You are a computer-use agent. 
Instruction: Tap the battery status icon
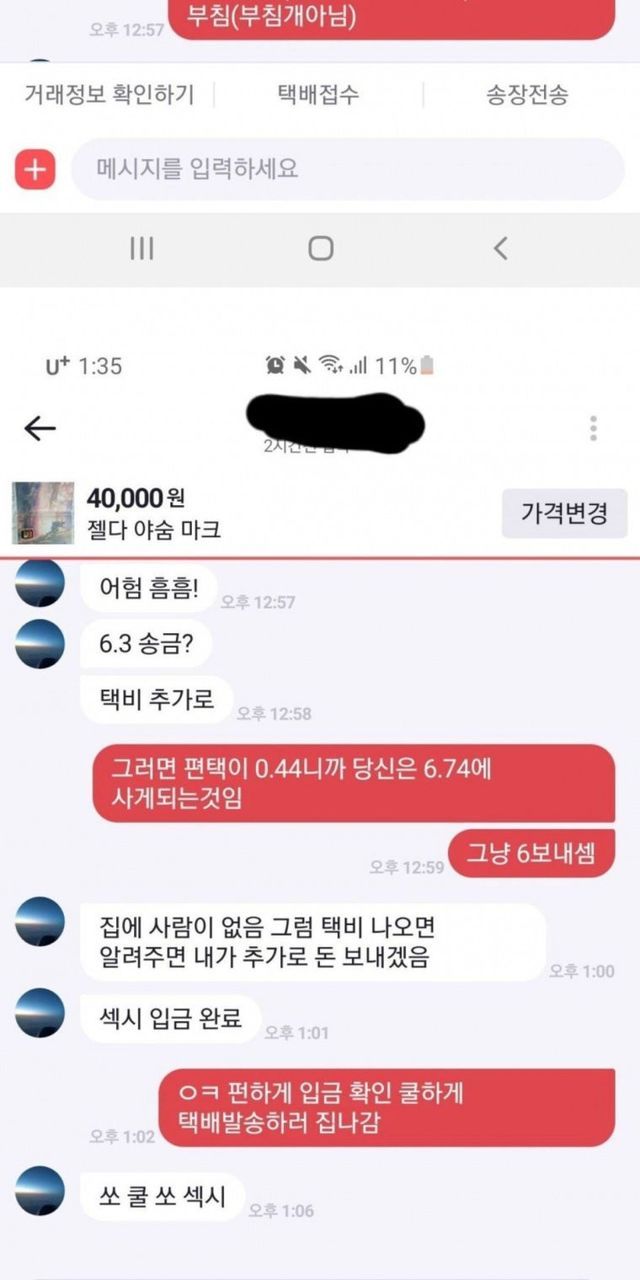428,366
